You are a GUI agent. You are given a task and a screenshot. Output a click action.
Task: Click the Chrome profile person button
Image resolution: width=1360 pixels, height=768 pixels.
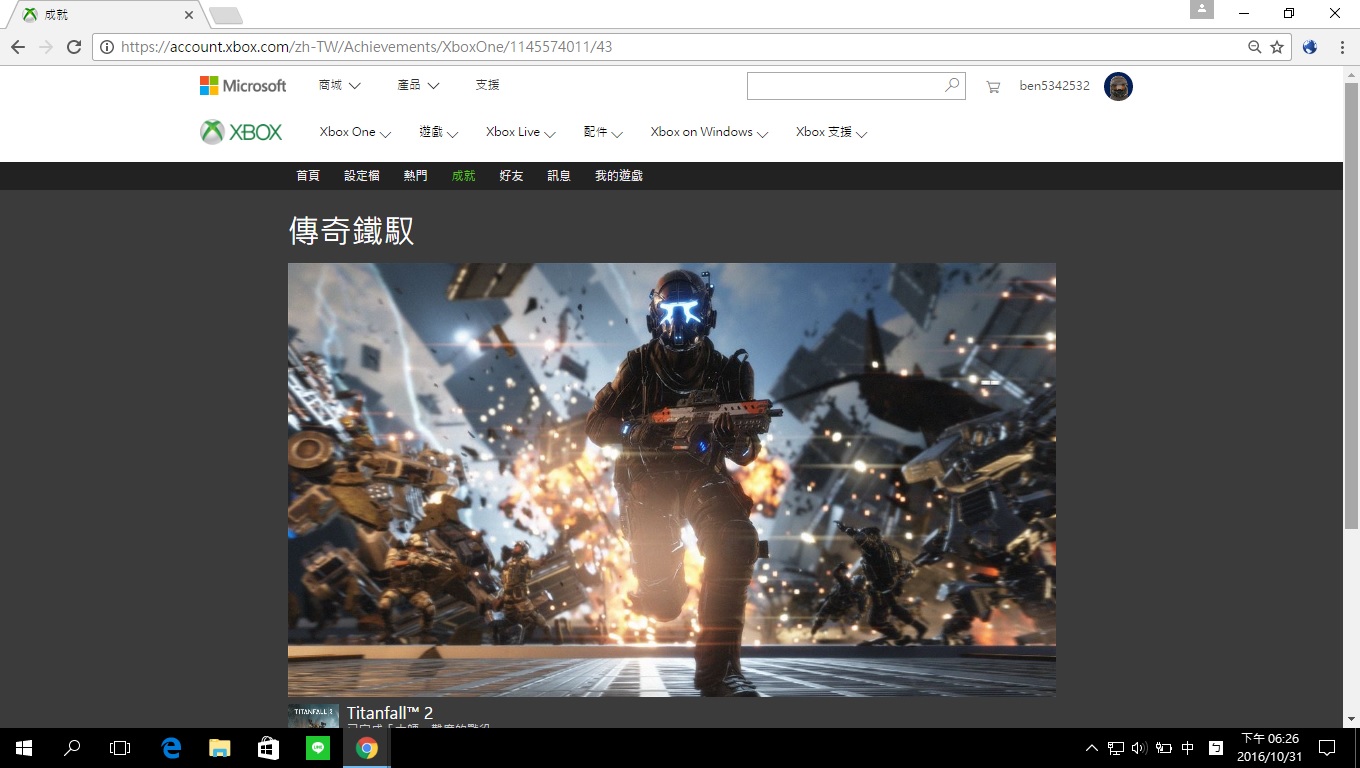point(1201,10)
